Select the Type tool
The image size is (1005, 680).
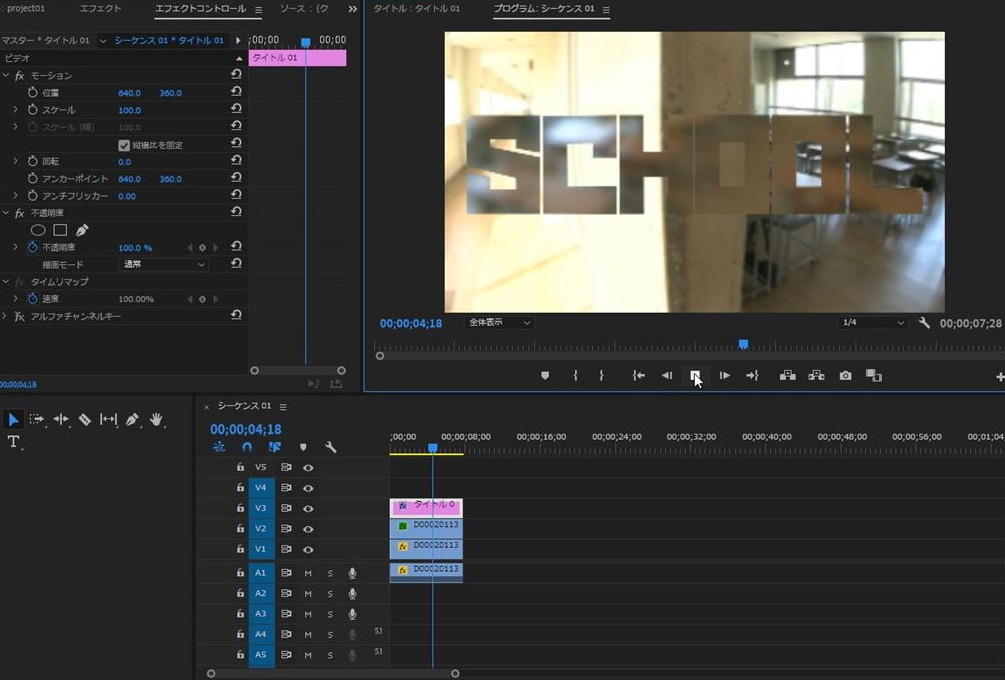14,442
